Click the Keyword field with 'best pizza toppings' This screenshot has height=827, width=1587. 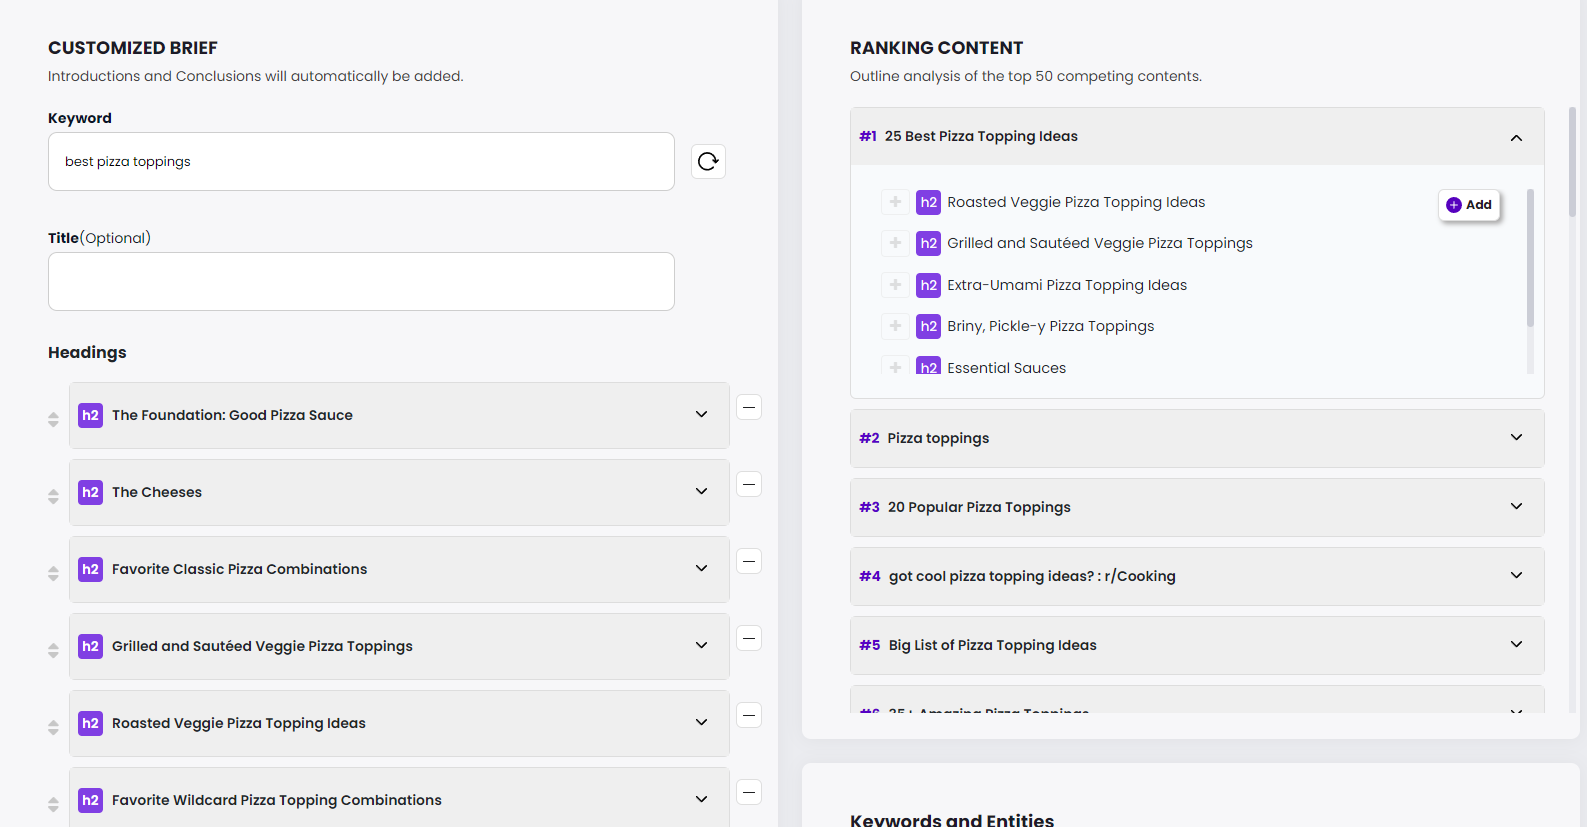[x=361, y=161]
